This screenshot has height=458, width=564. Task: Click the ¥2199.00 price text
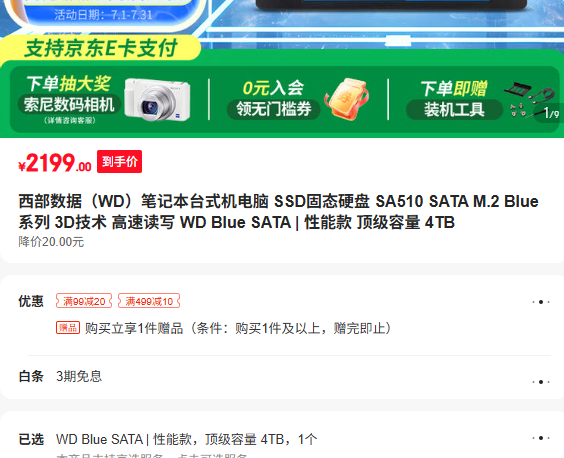pos(55,163)
